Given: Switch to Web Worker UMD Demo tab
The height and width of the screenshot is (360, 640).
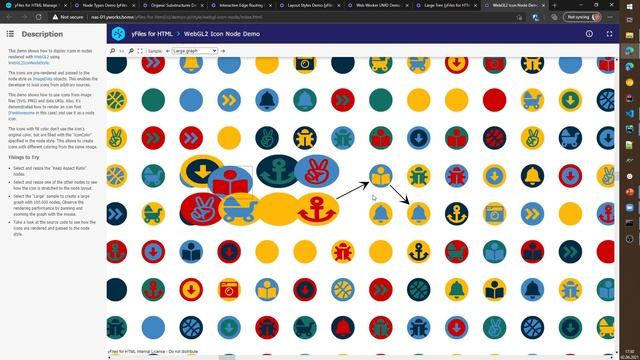Looking at the screenshot, I should tap(378, 6).
